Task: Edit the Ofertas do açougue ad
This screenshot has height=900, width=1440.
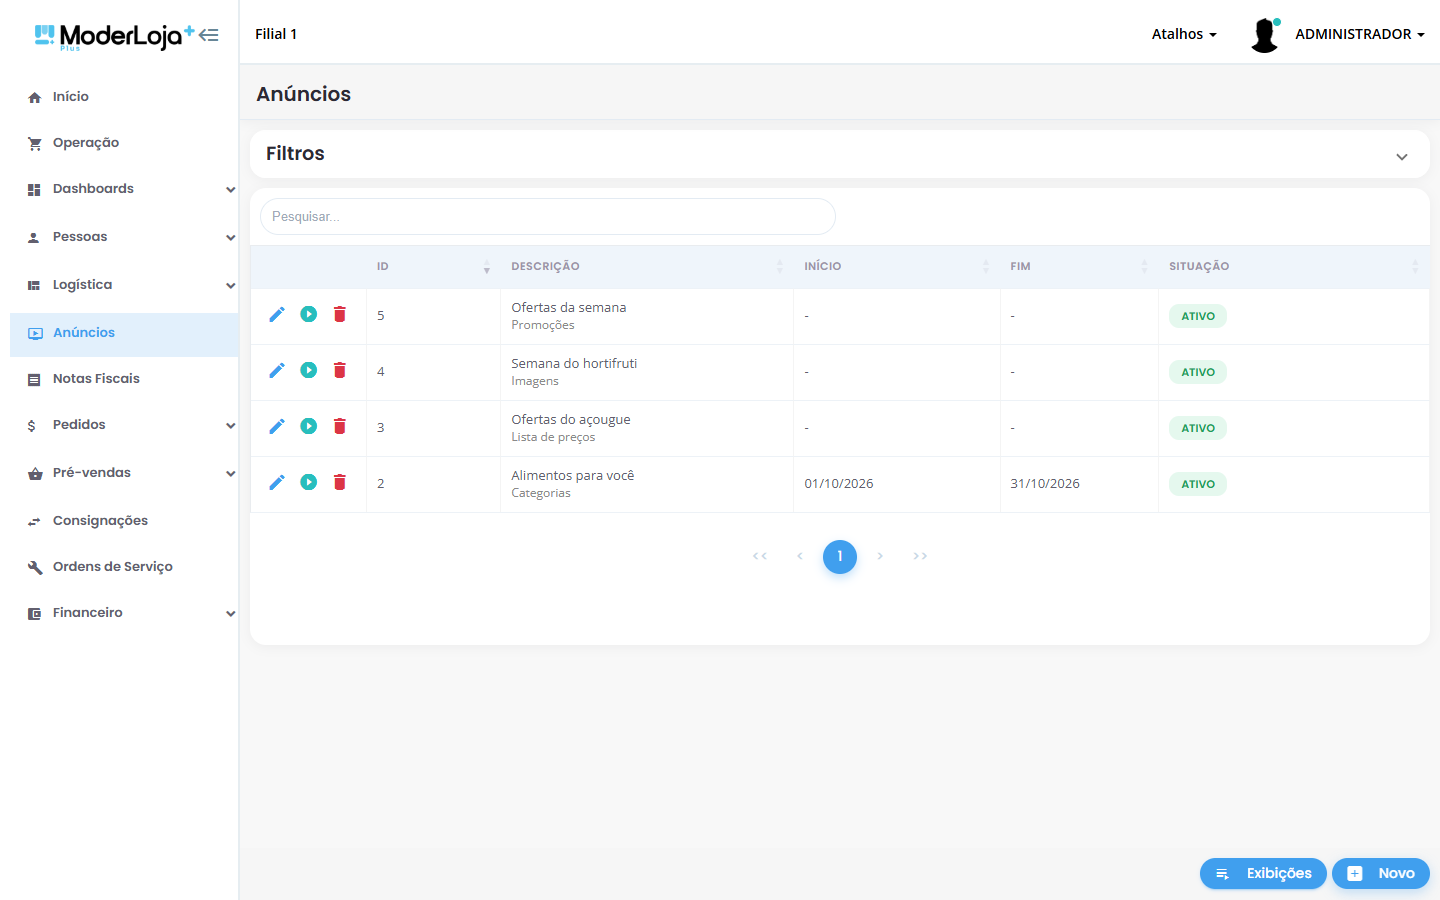Action: tap(277, 427)
